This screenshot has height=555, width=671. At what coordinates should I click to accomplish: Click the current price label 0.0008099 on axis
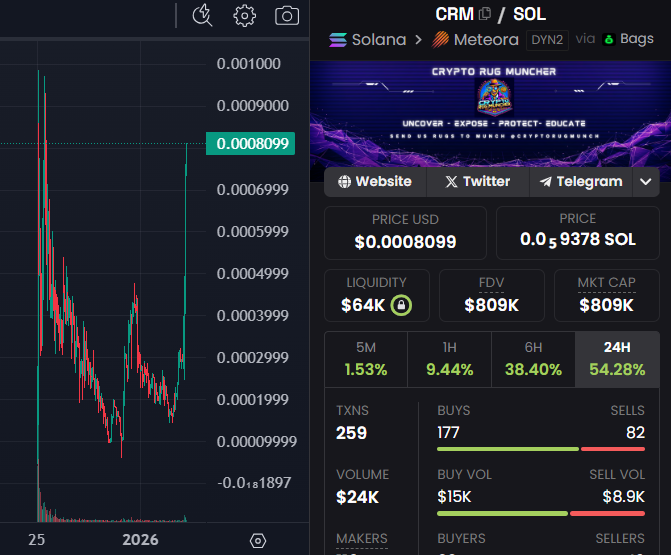point(250,143)
